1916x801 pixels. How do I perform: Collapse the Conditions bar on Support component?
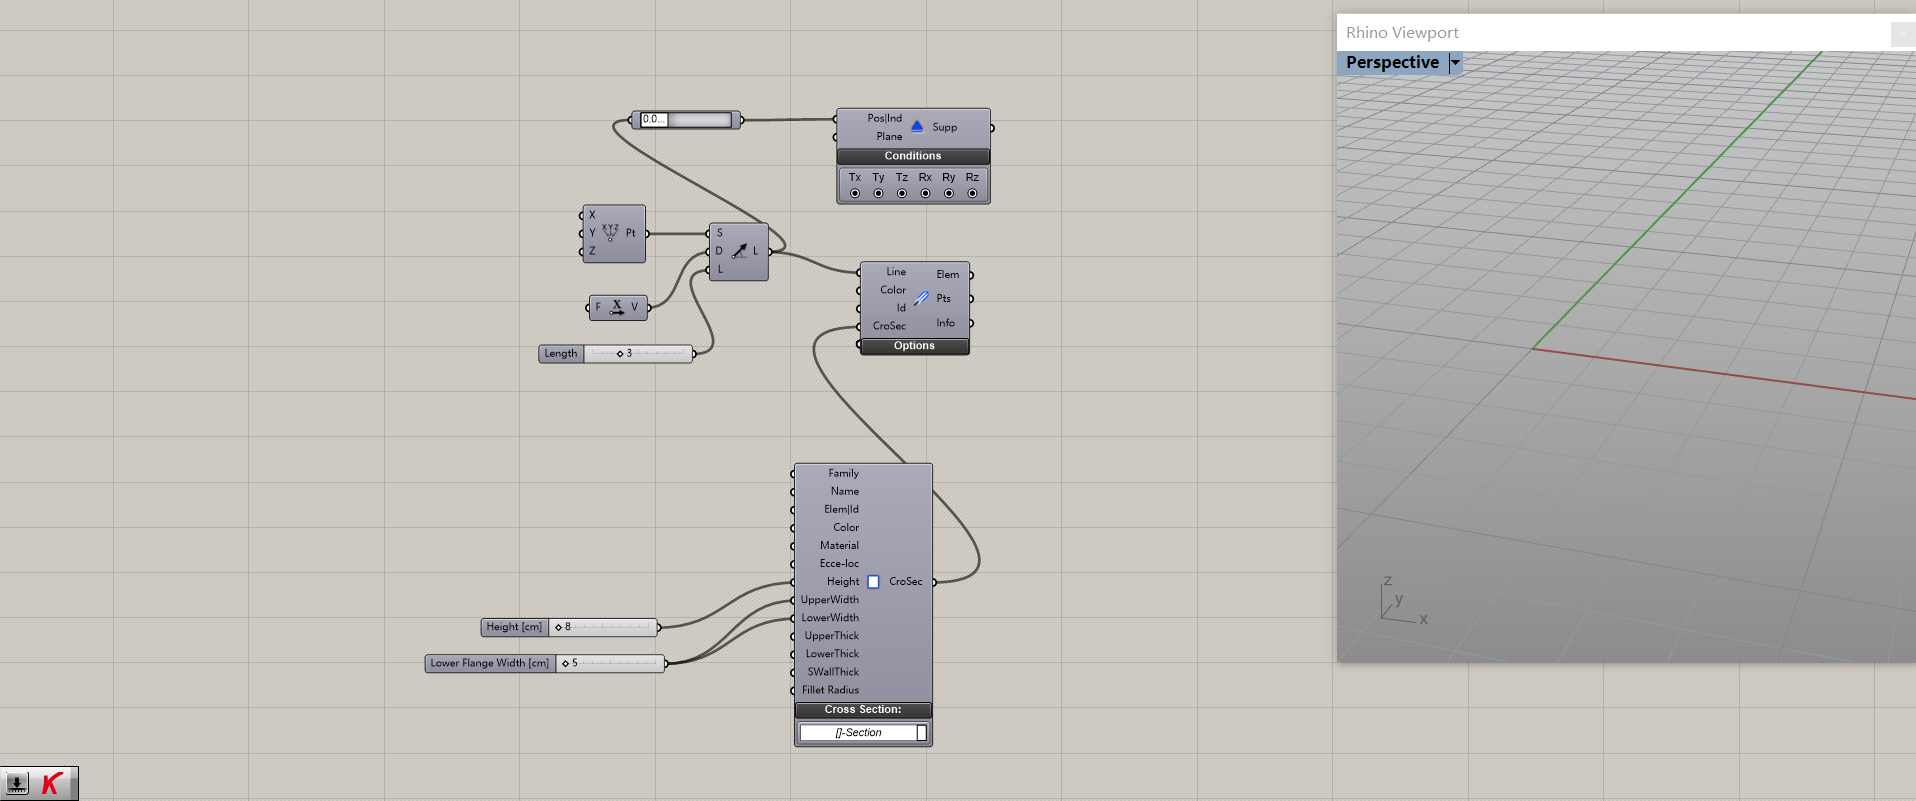[912, 156]
